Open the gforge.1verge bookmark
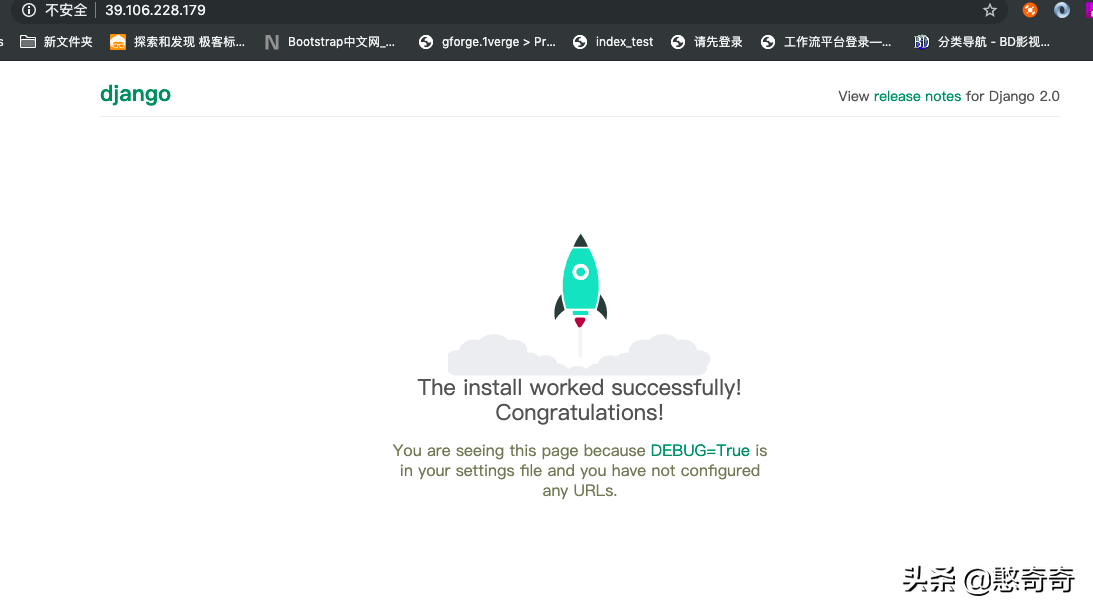The width and height of the screenshot is (1093, 612). [487, 42]
